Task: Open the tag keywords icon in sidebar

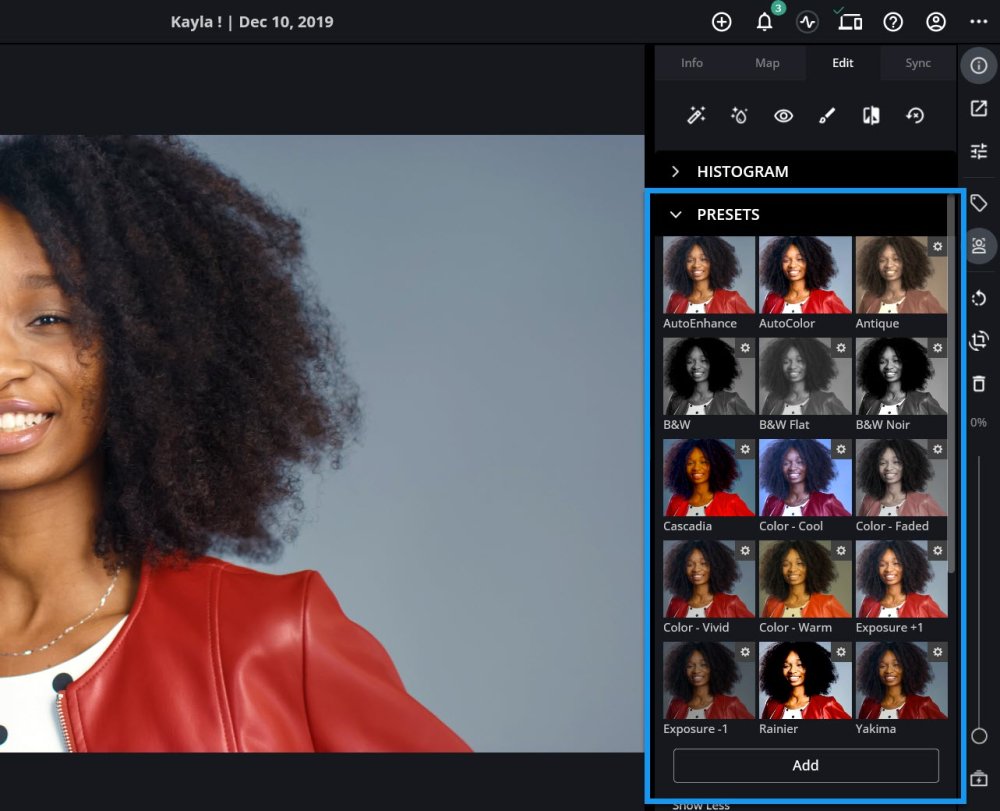Action: tap(979, 204)
